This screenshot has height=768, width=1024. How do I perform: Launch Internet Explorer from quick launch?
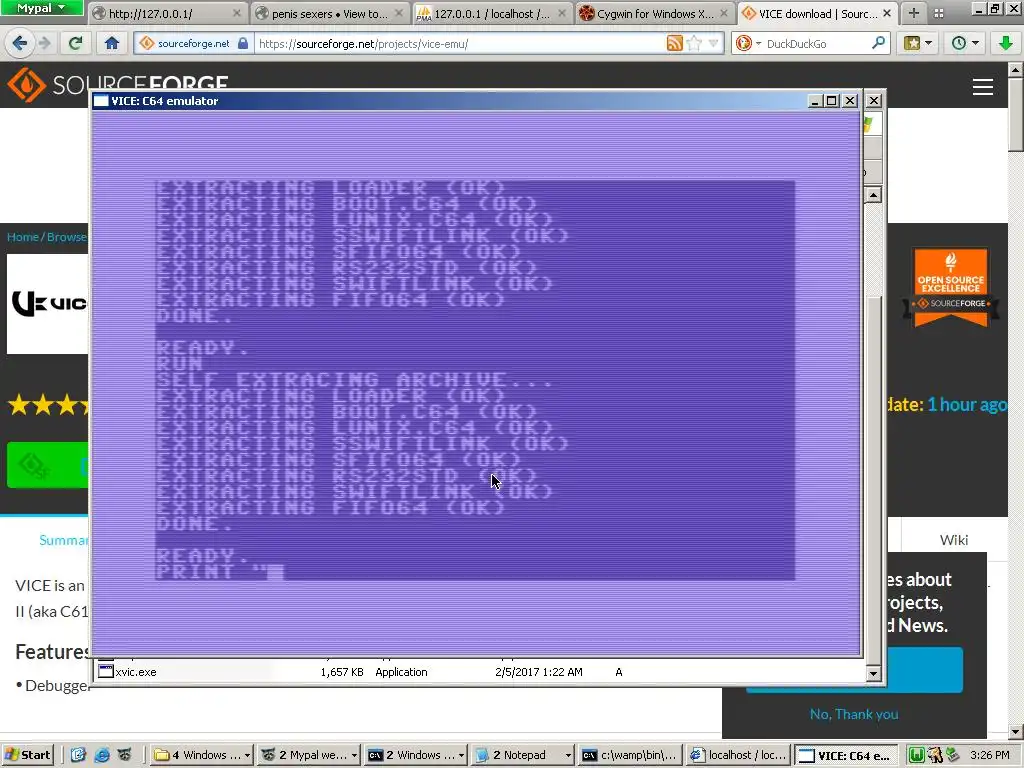tap(102, 755)
